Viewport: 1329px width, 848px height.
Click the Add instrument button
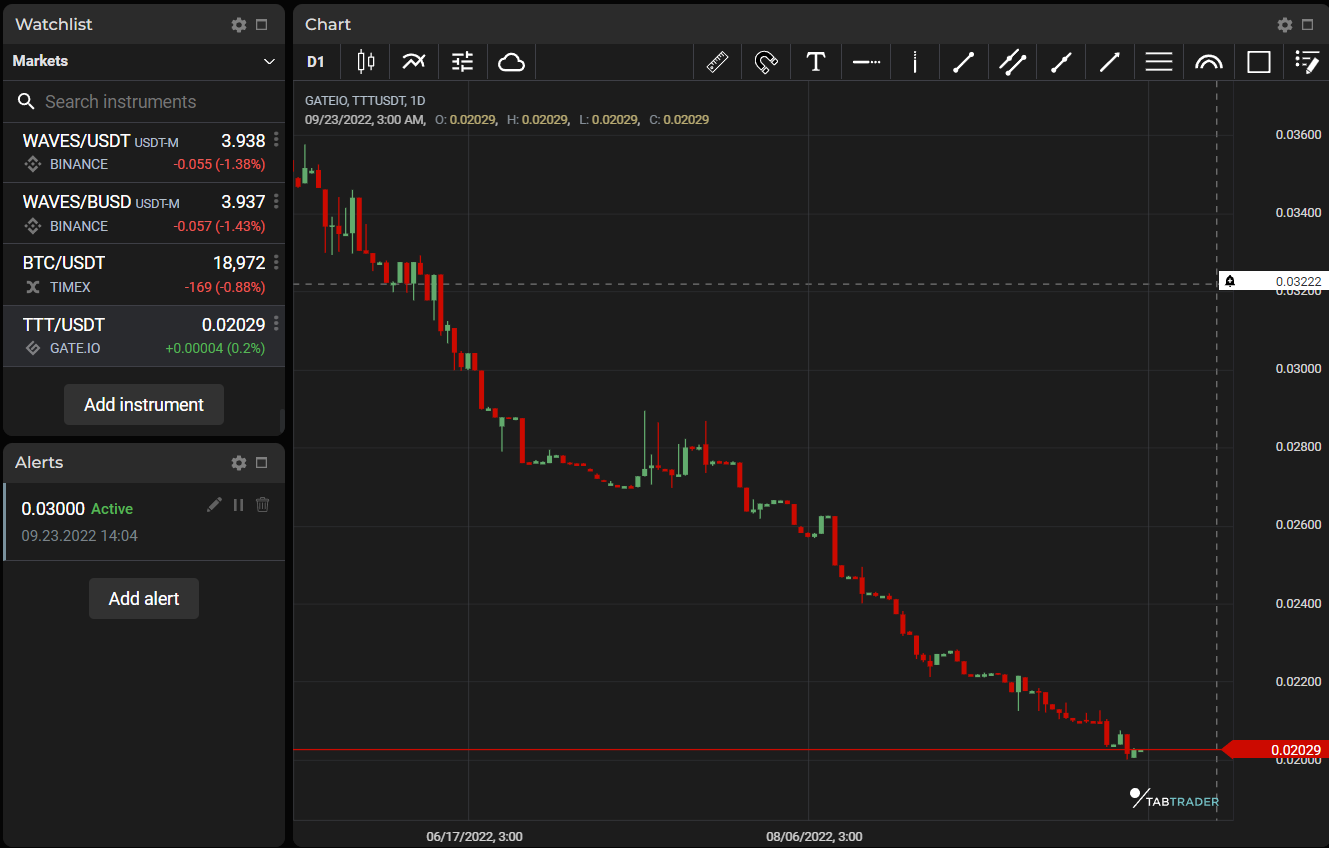coord(143,405)
